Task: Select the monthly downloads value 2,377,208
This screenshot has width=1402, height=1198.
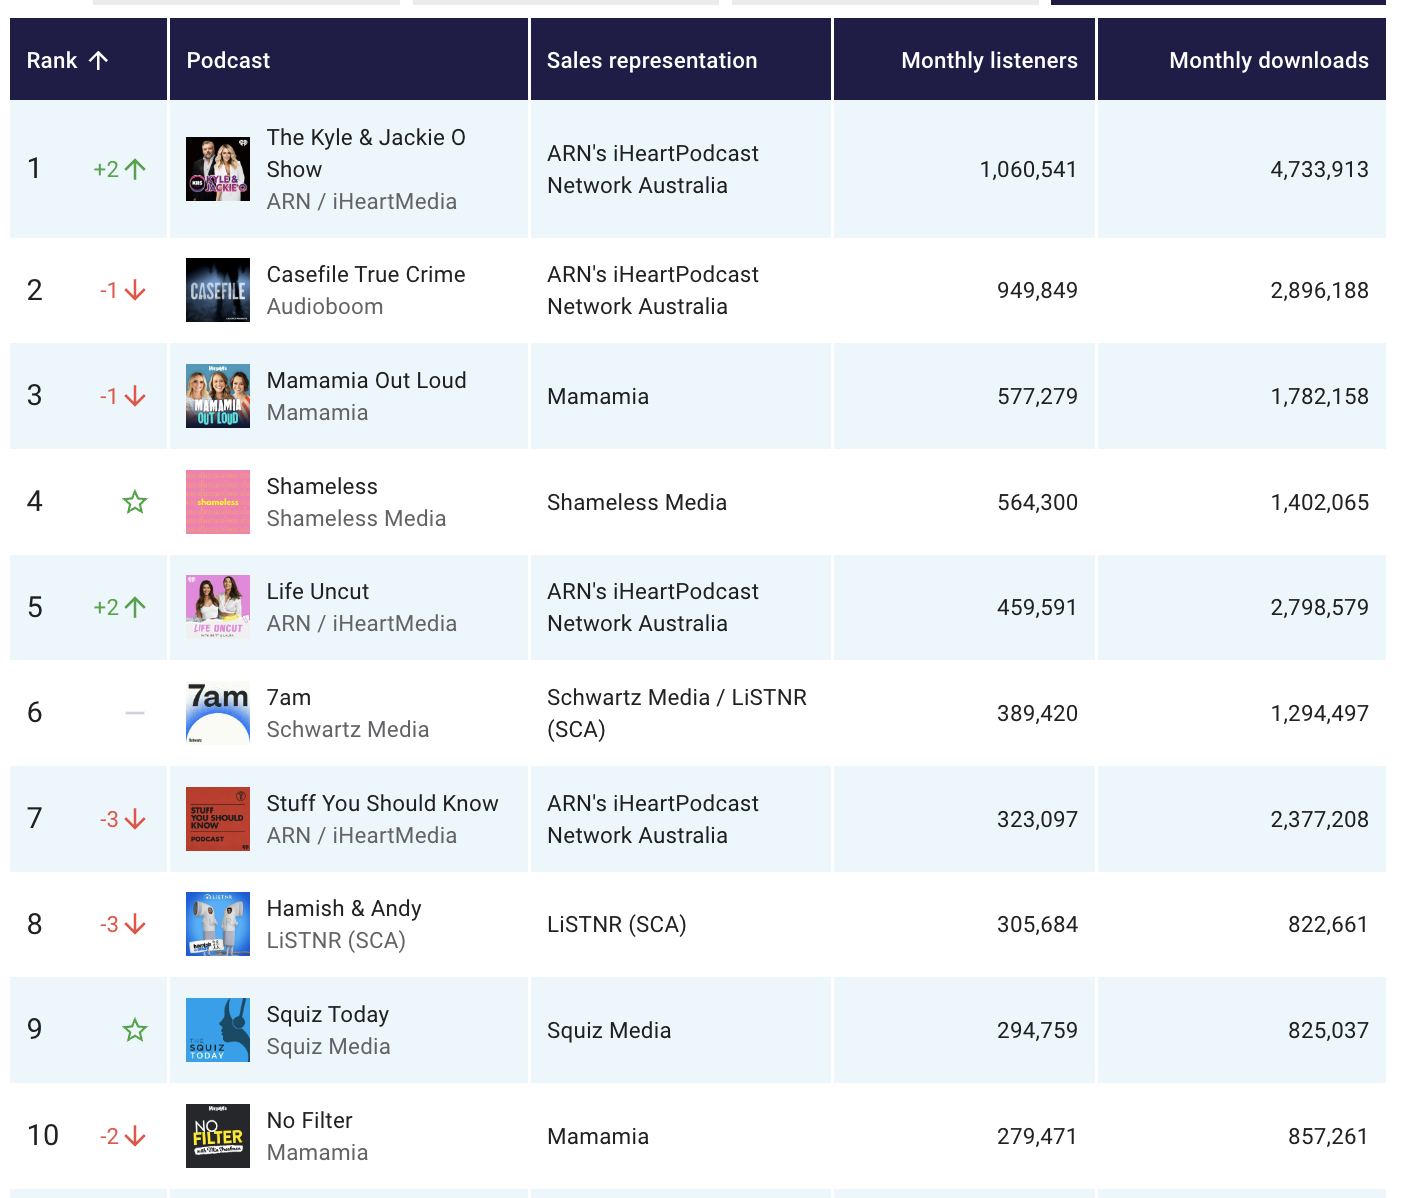Action: [1319, 819]
